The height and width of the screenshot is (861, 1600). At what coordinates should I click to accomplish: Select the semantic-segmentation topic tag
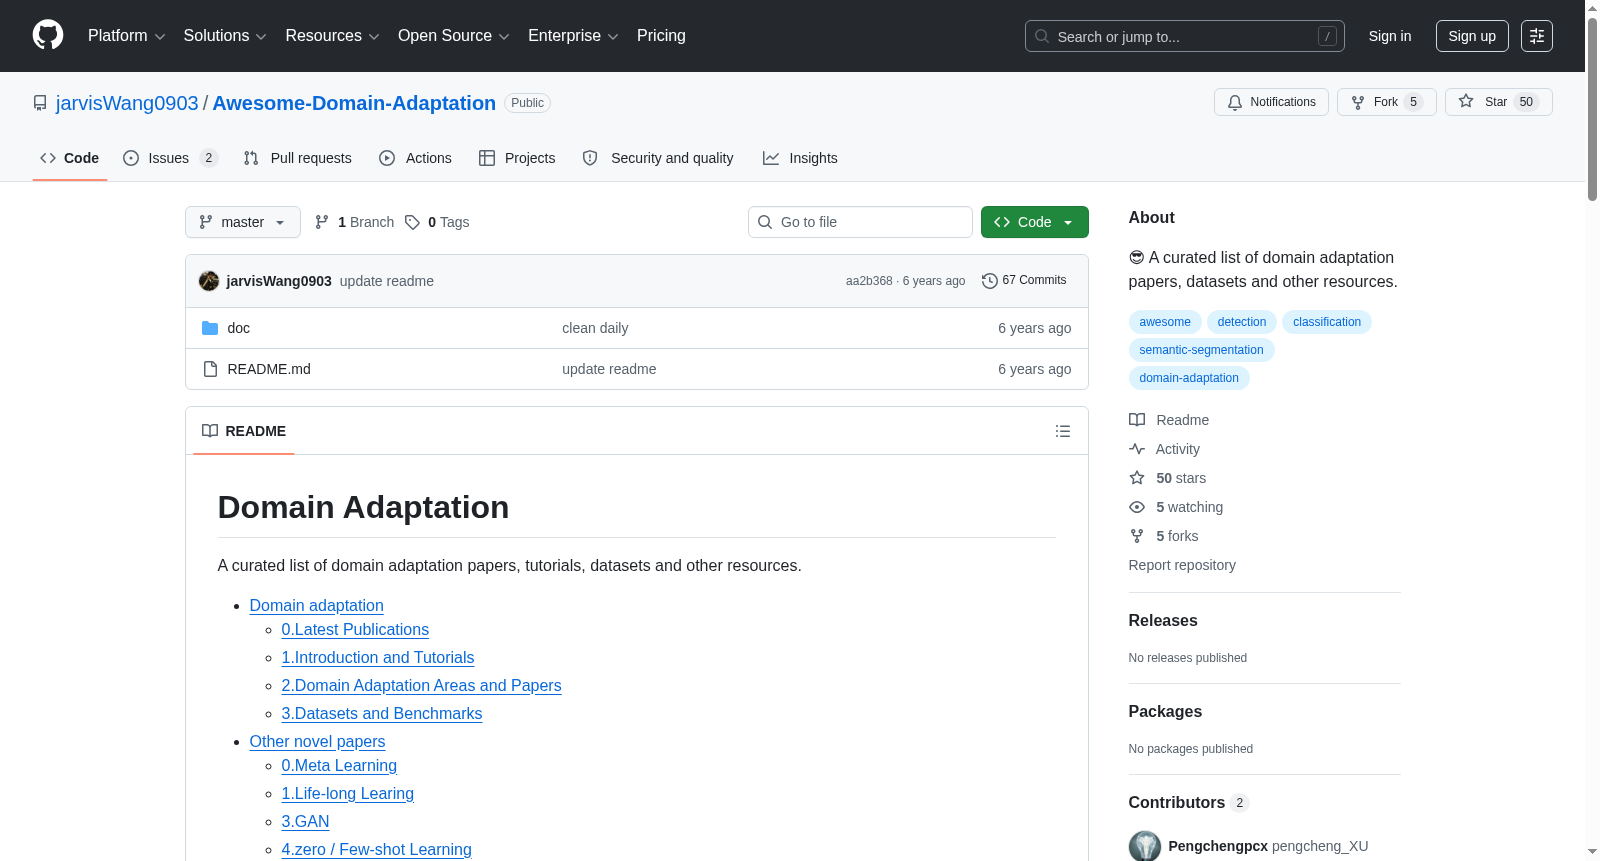pos(1201,350)
